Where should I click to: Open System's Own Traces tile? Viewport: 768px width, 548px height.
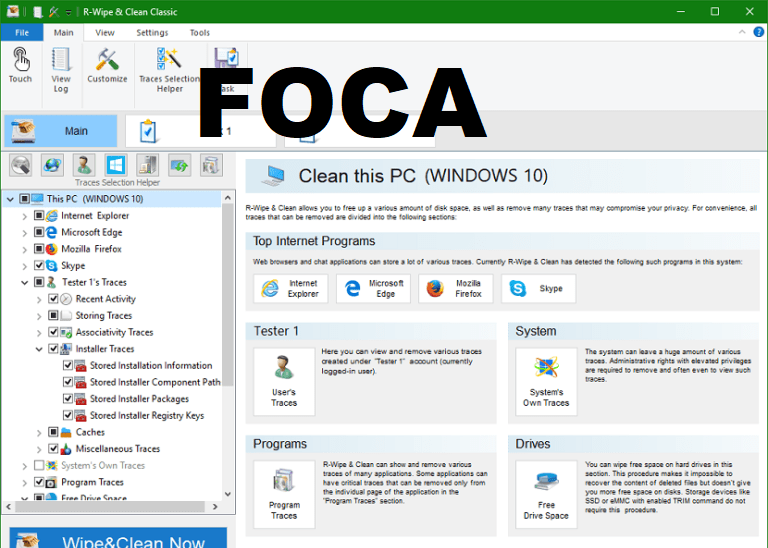(546, 381)
